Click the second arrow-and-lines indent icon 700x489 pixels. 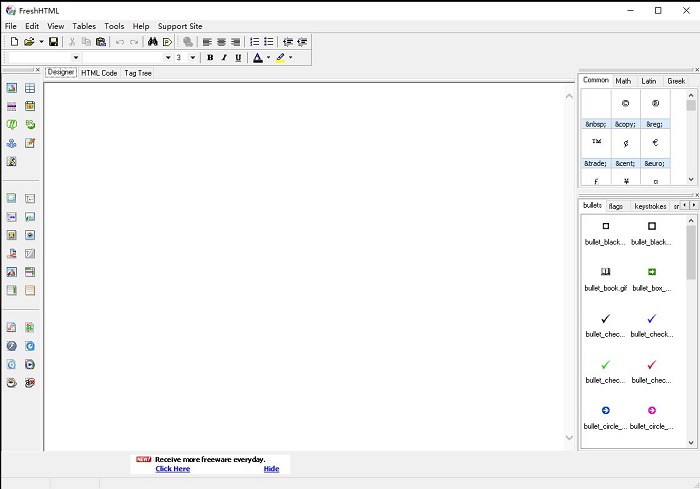[x=302, y=42]
